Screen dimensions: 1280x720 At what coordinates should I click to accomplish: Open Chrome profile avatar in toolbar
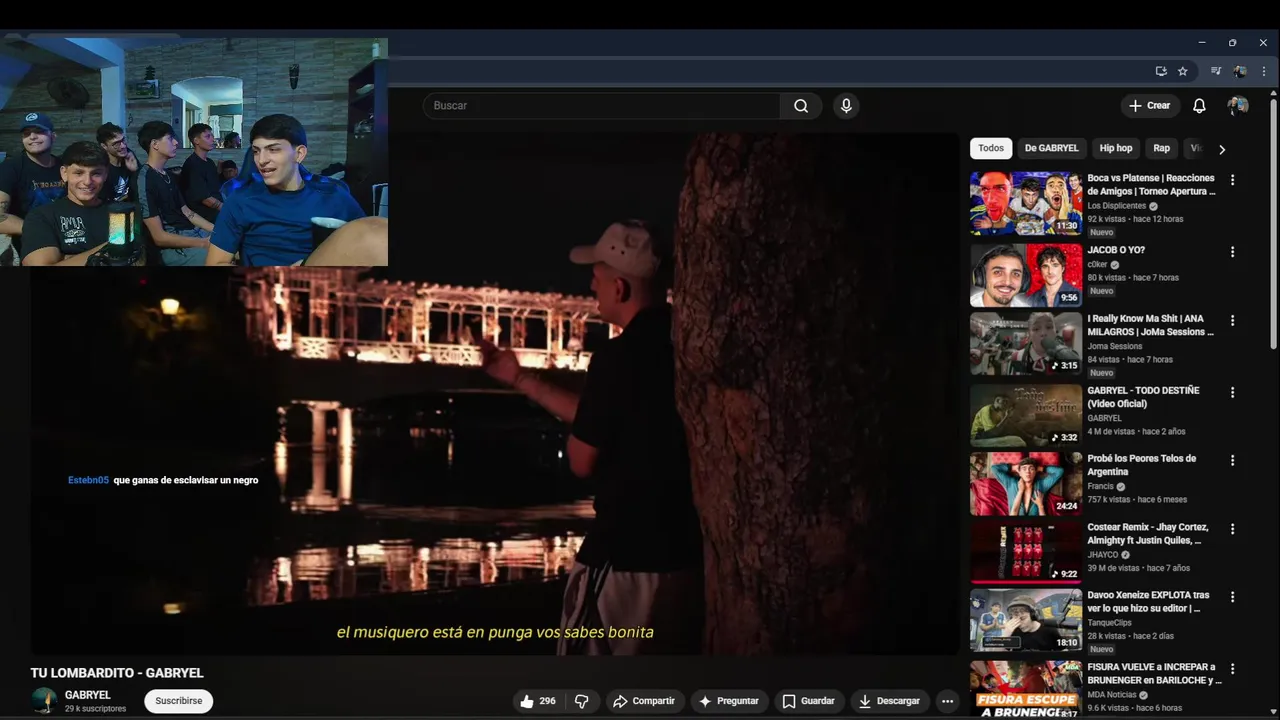(1240, 71)
